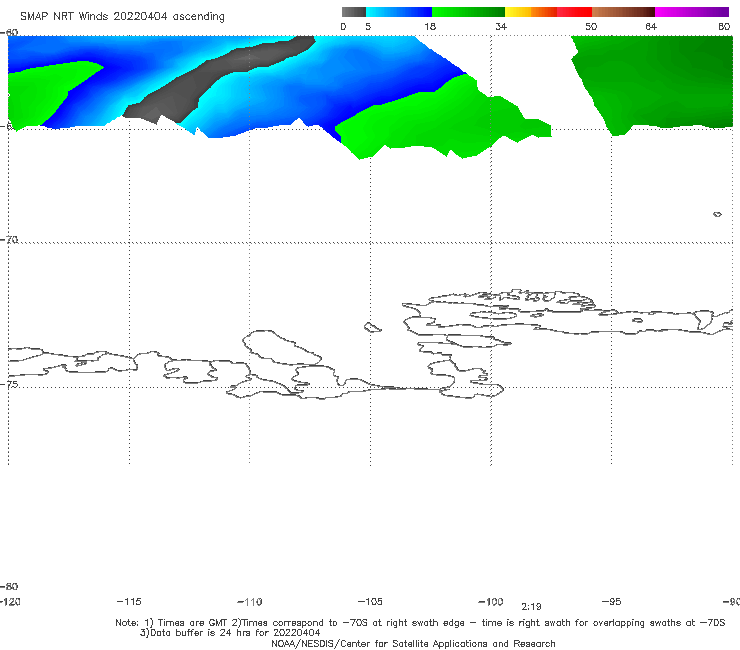Viewport: 740px width, 650px height.
Task: Click the swath time label "2:19"
Action: coord(531,607)
